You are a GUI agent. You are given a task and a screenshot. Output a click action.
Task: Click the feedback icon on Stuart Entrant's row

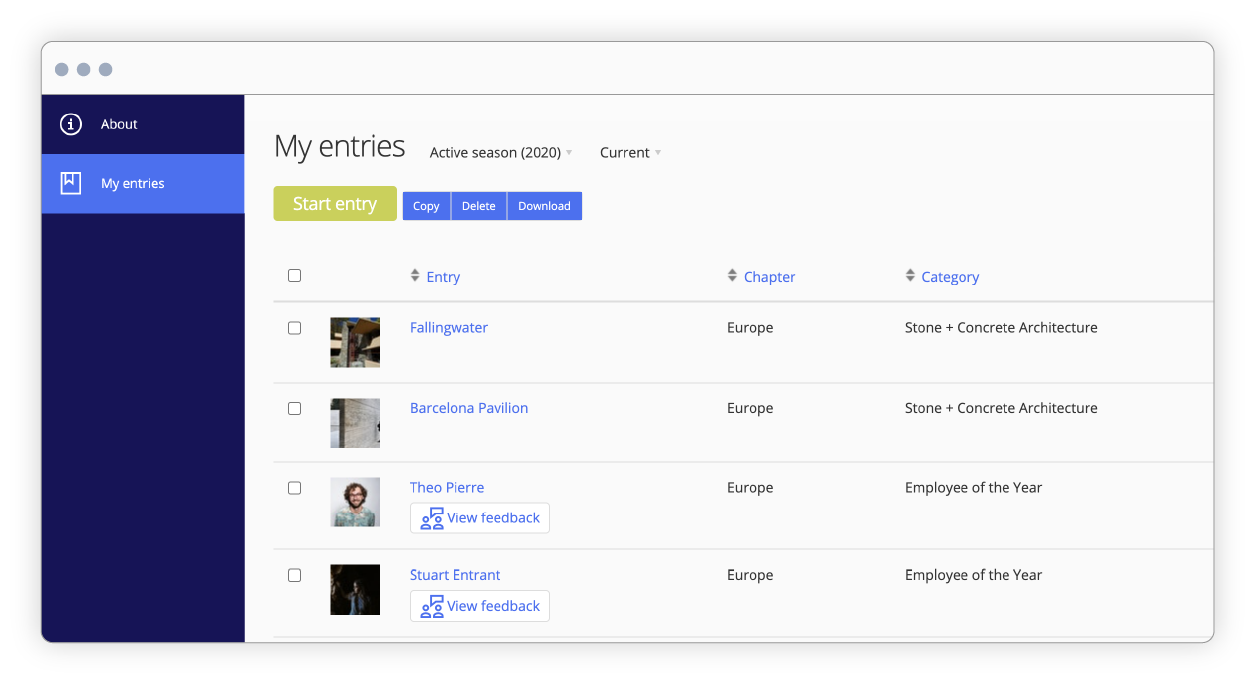(x=432, y=607)
